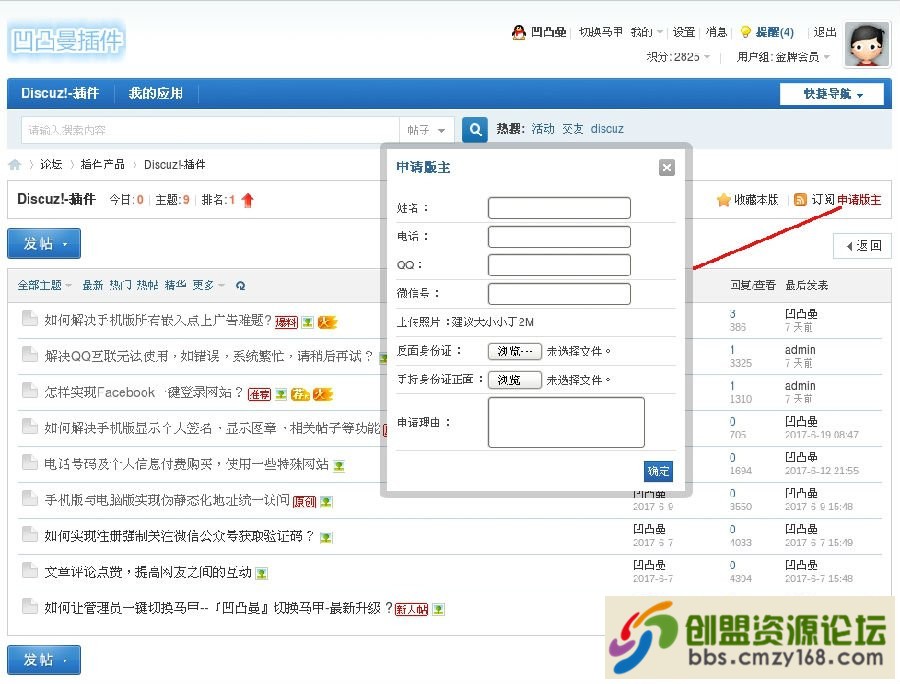Click folder icon for 电话号码及个人信息付费购买 thread
900x684 pixels.
click(30, 463)
